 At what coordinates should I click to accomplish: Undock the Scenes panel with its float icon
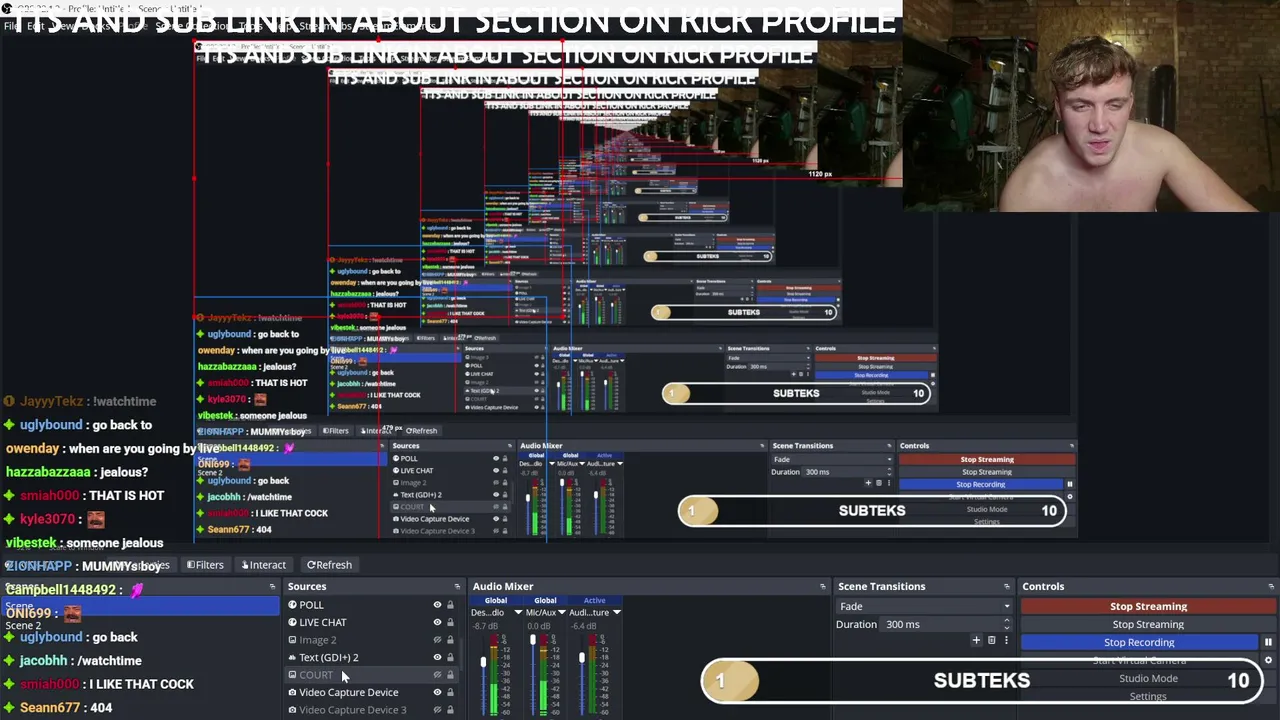pyautogui.click(x=272, y=587)
